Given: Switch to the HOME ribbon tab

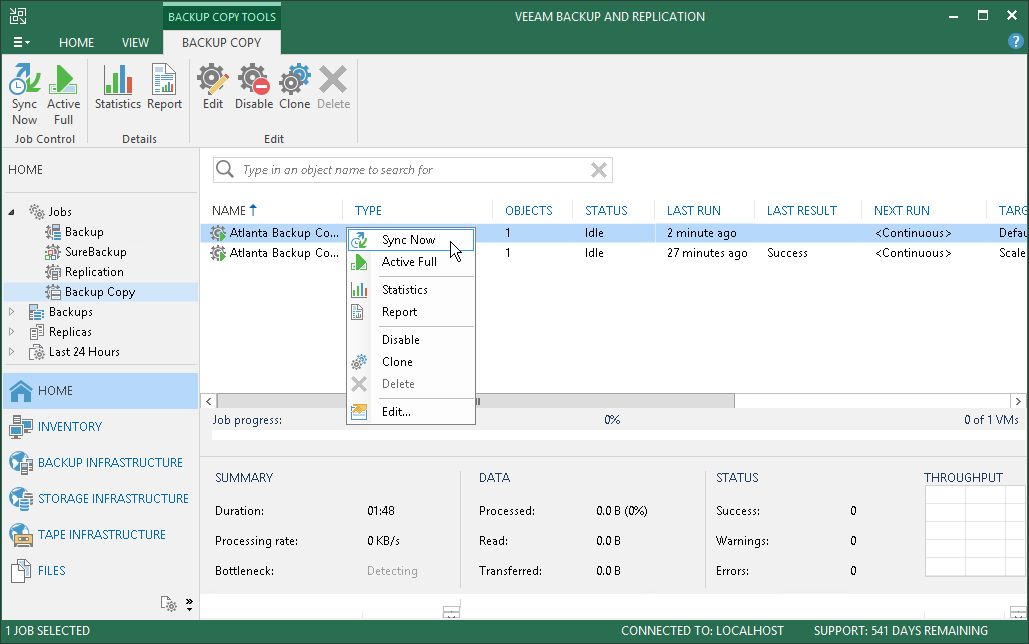Looking at the screenshot, I should 76,42.
